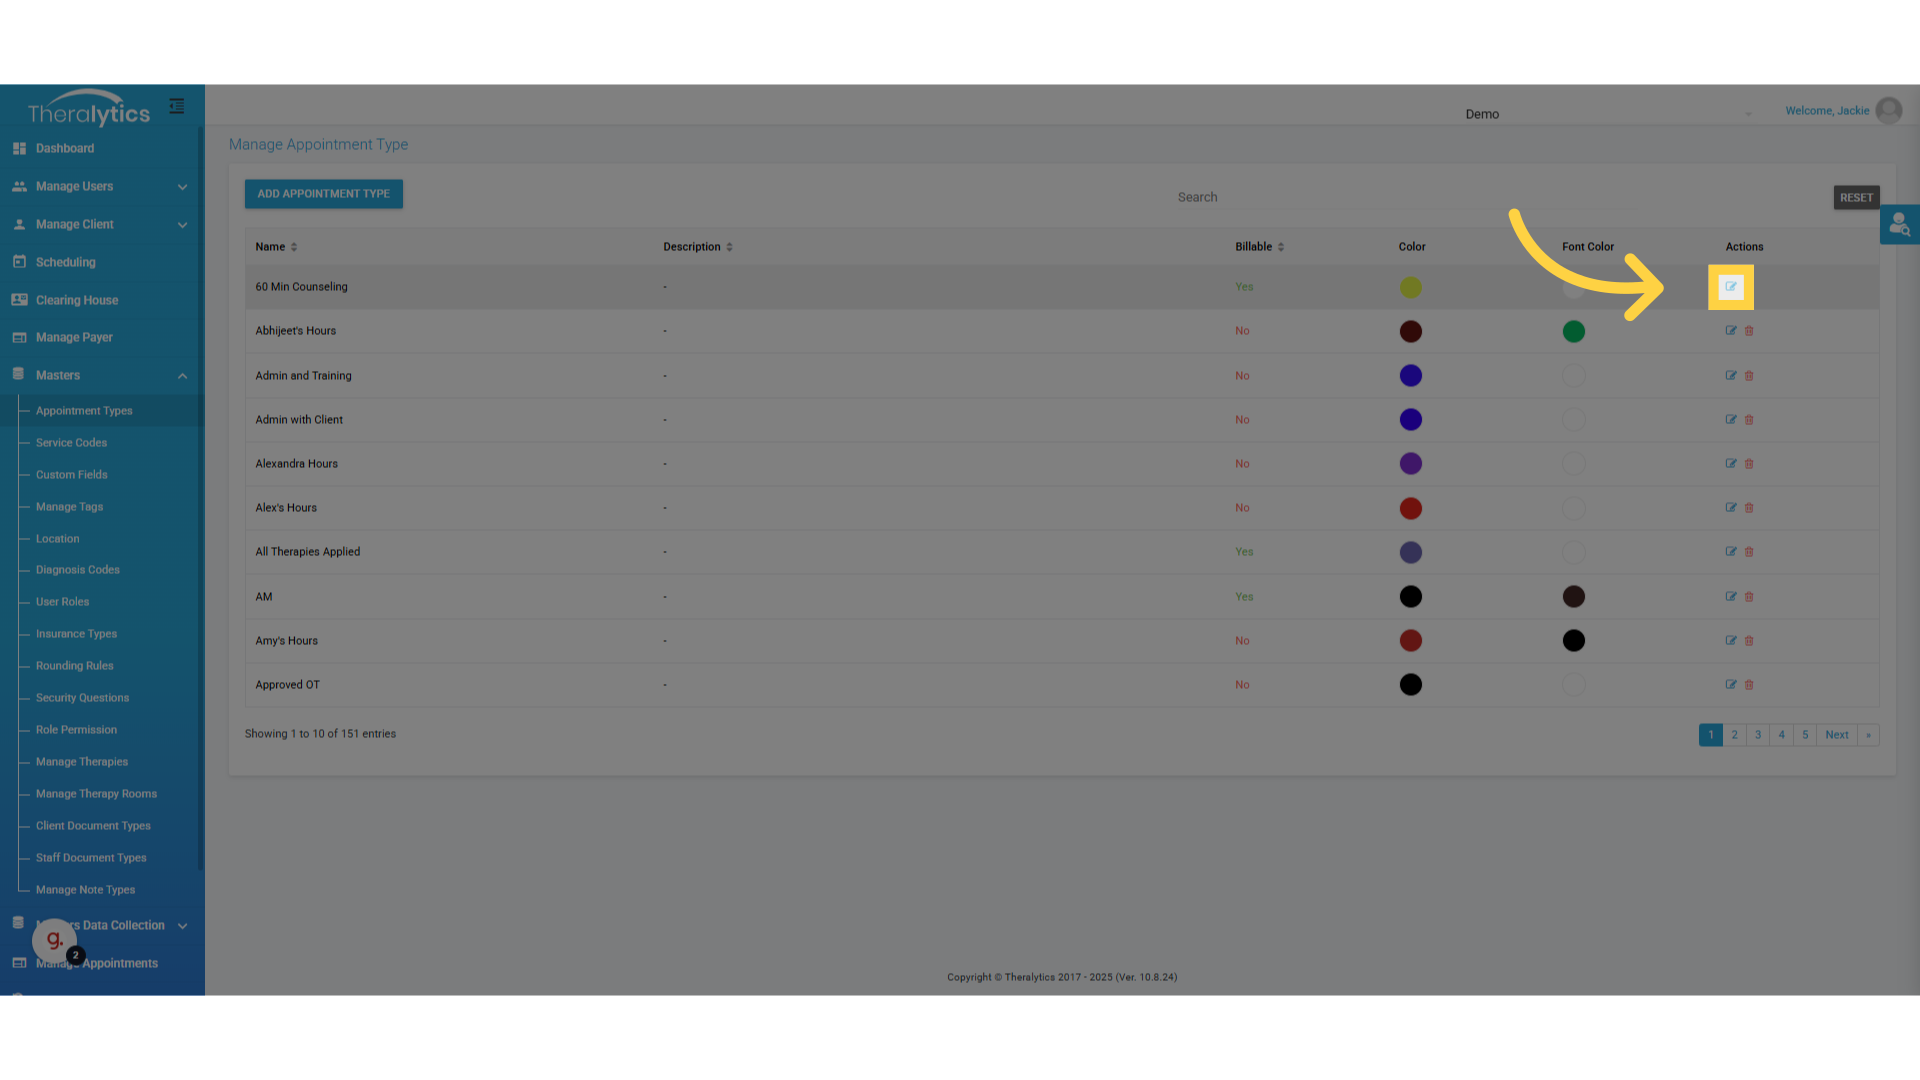Click edit icon for 60 Min Counseling
1920x1080 pixels.
tap(1730, 287)
